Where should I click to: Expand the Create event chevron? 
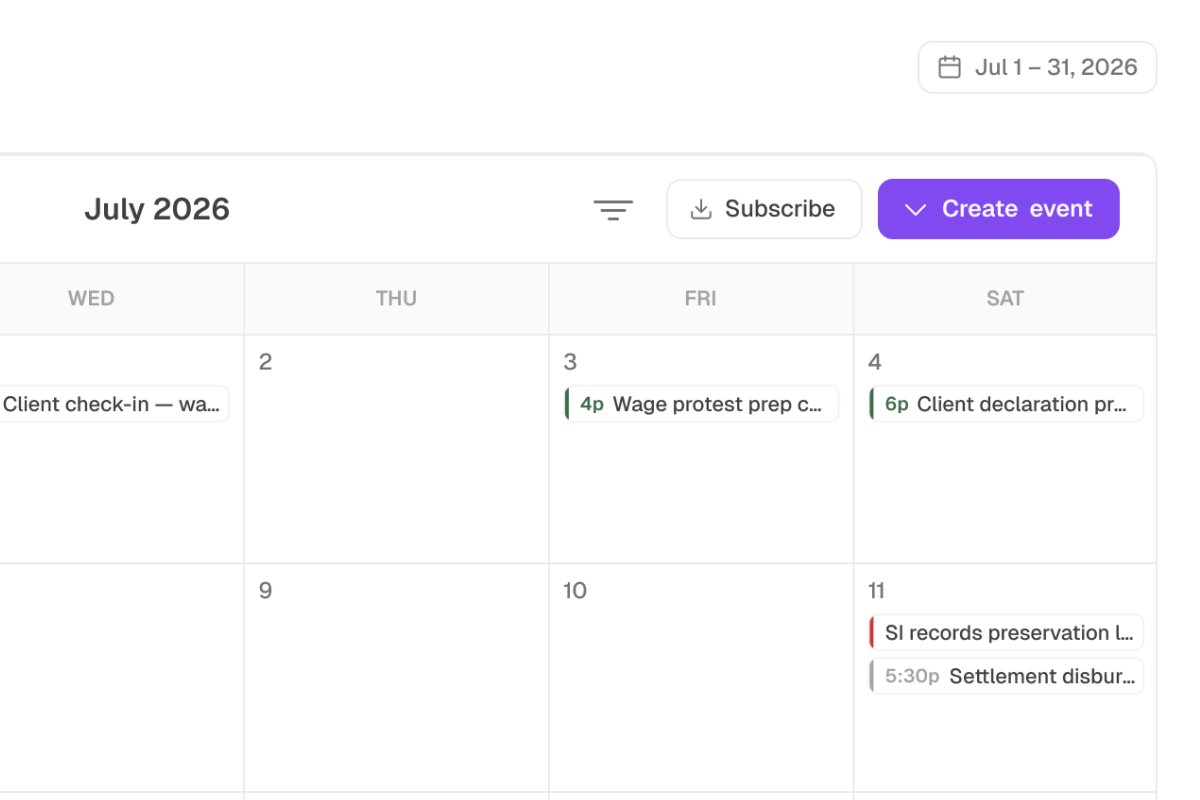pos(914,209)
